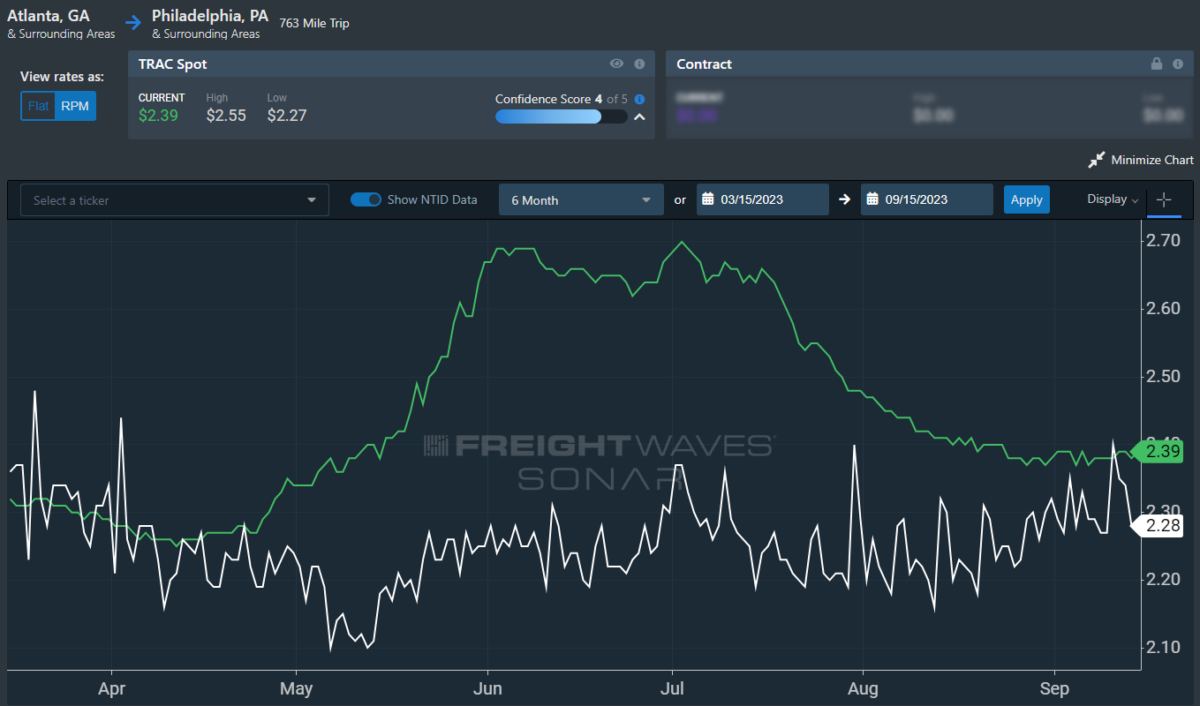
Task: Open the TRAC Spot info icon
Action: [x=639, y=64]
